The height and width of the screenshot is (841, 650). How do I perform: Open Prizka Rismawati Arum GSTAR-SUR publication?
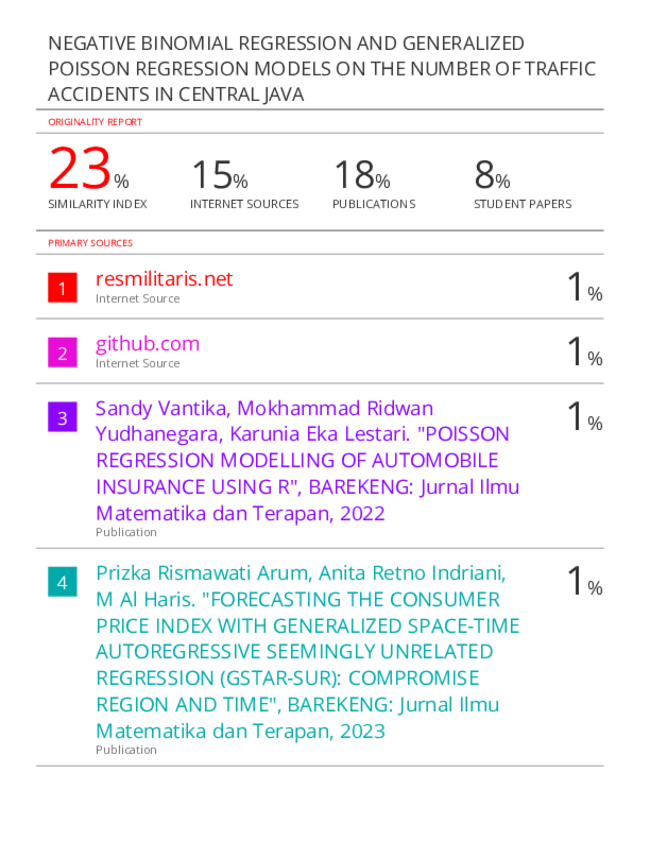(x=307, y=652)
